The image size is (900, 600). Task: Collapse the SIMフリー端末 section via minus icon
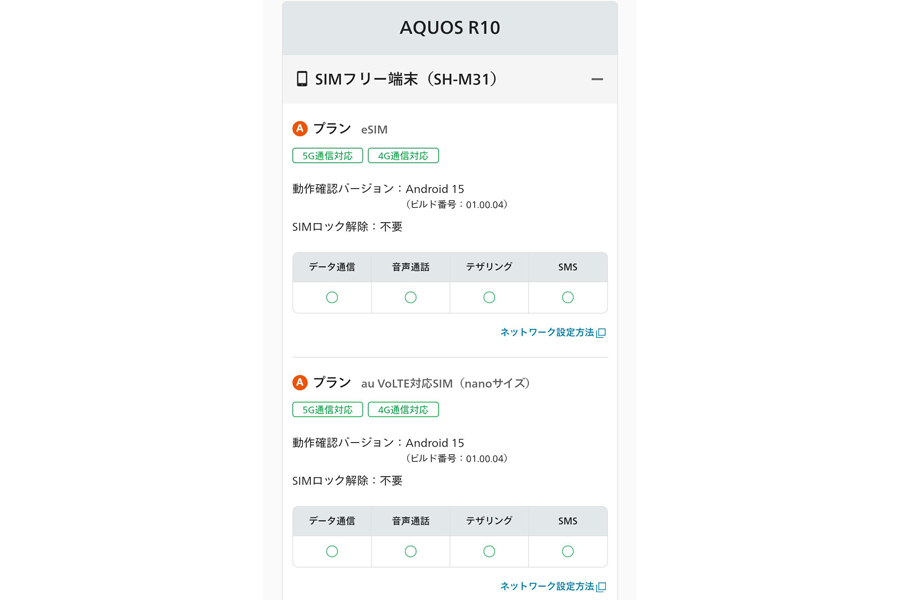[597, 79]
